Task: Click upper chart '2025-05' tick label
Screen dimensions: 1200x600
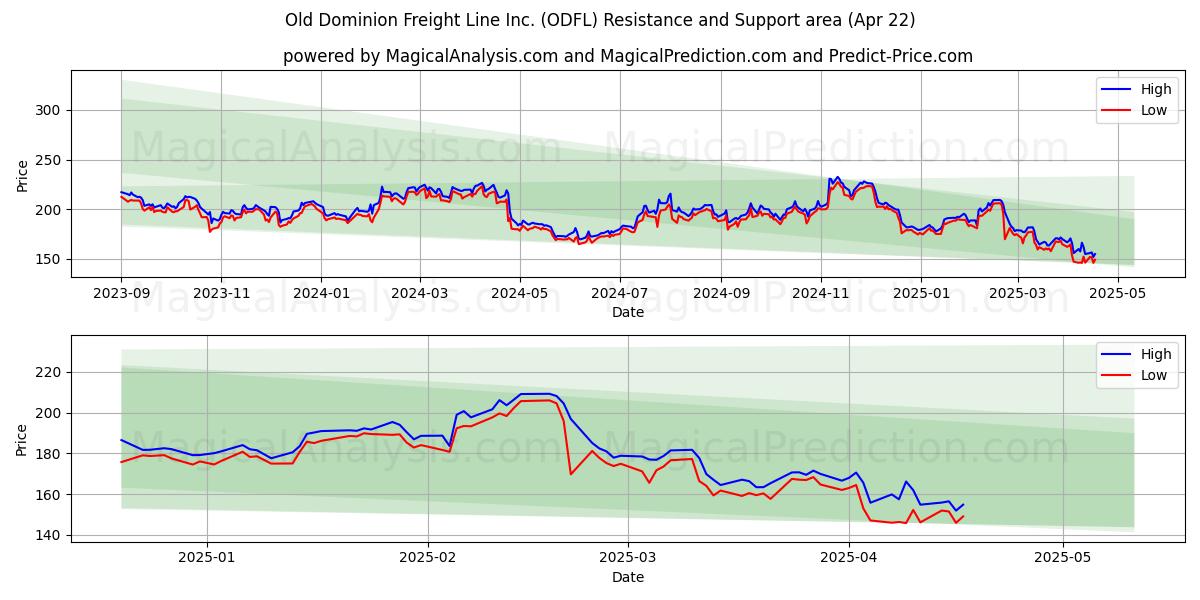Action: click(1118, 294)
